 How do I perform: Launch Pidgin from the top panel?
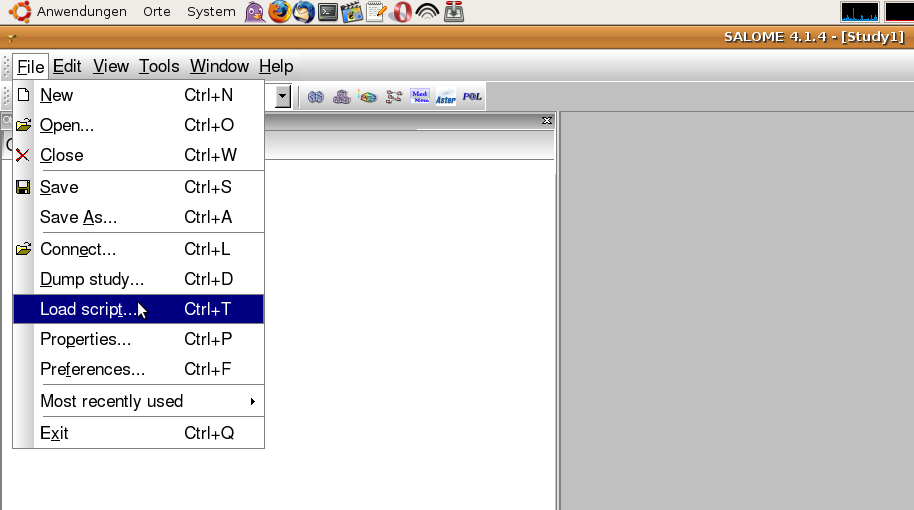(x=255, y=12)
